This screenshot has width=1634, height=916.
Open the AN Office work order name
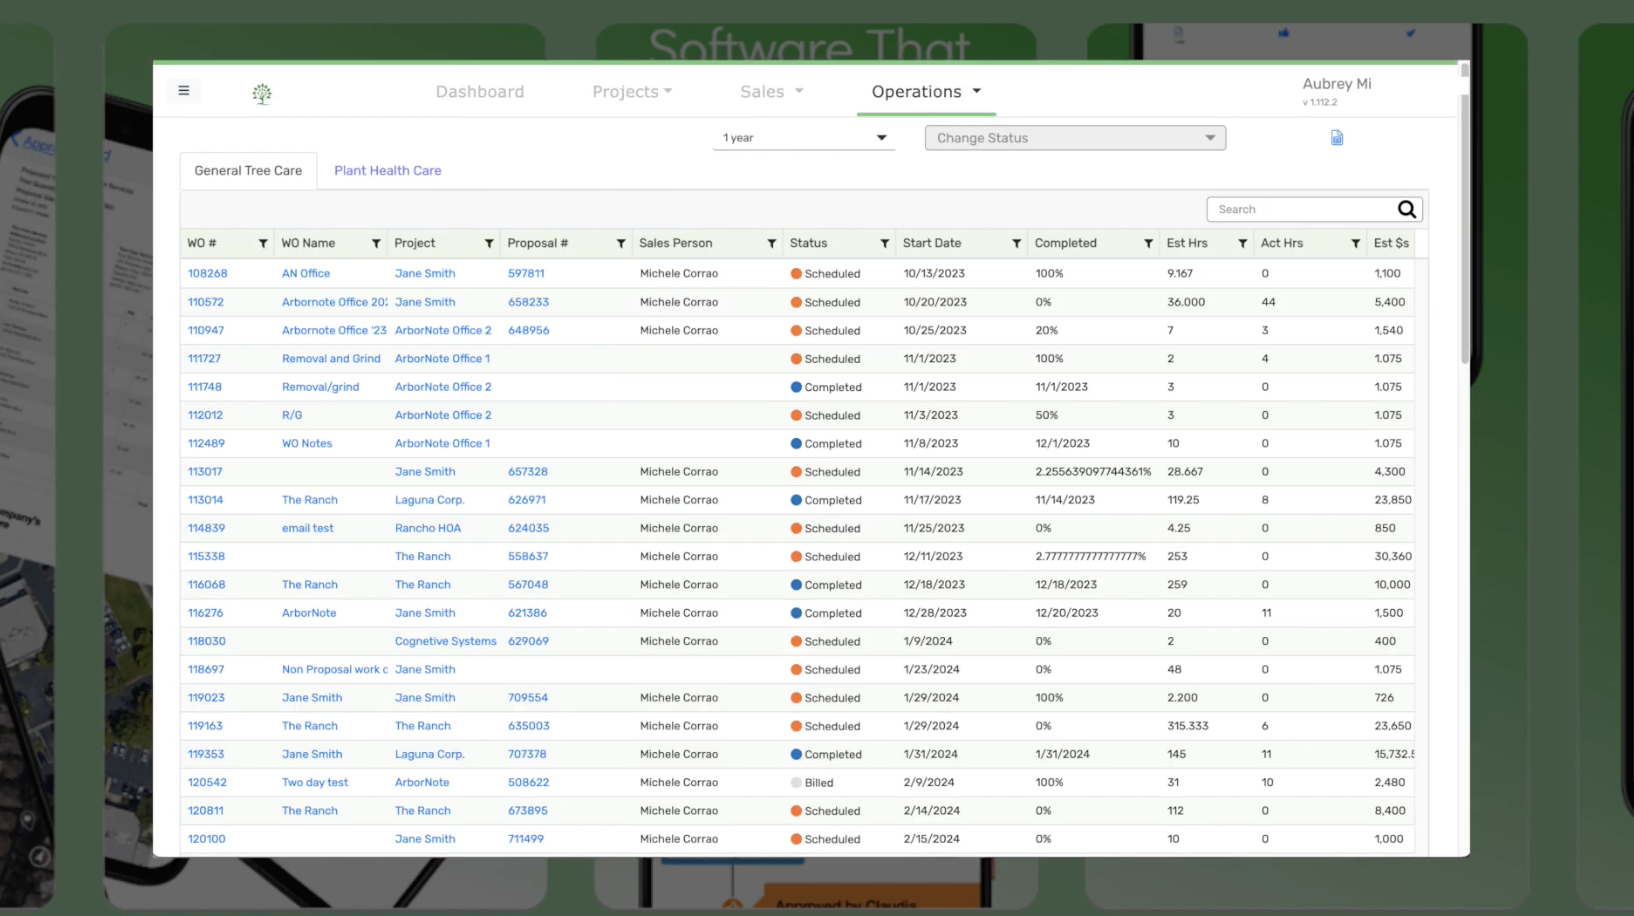tap(306, 273)
